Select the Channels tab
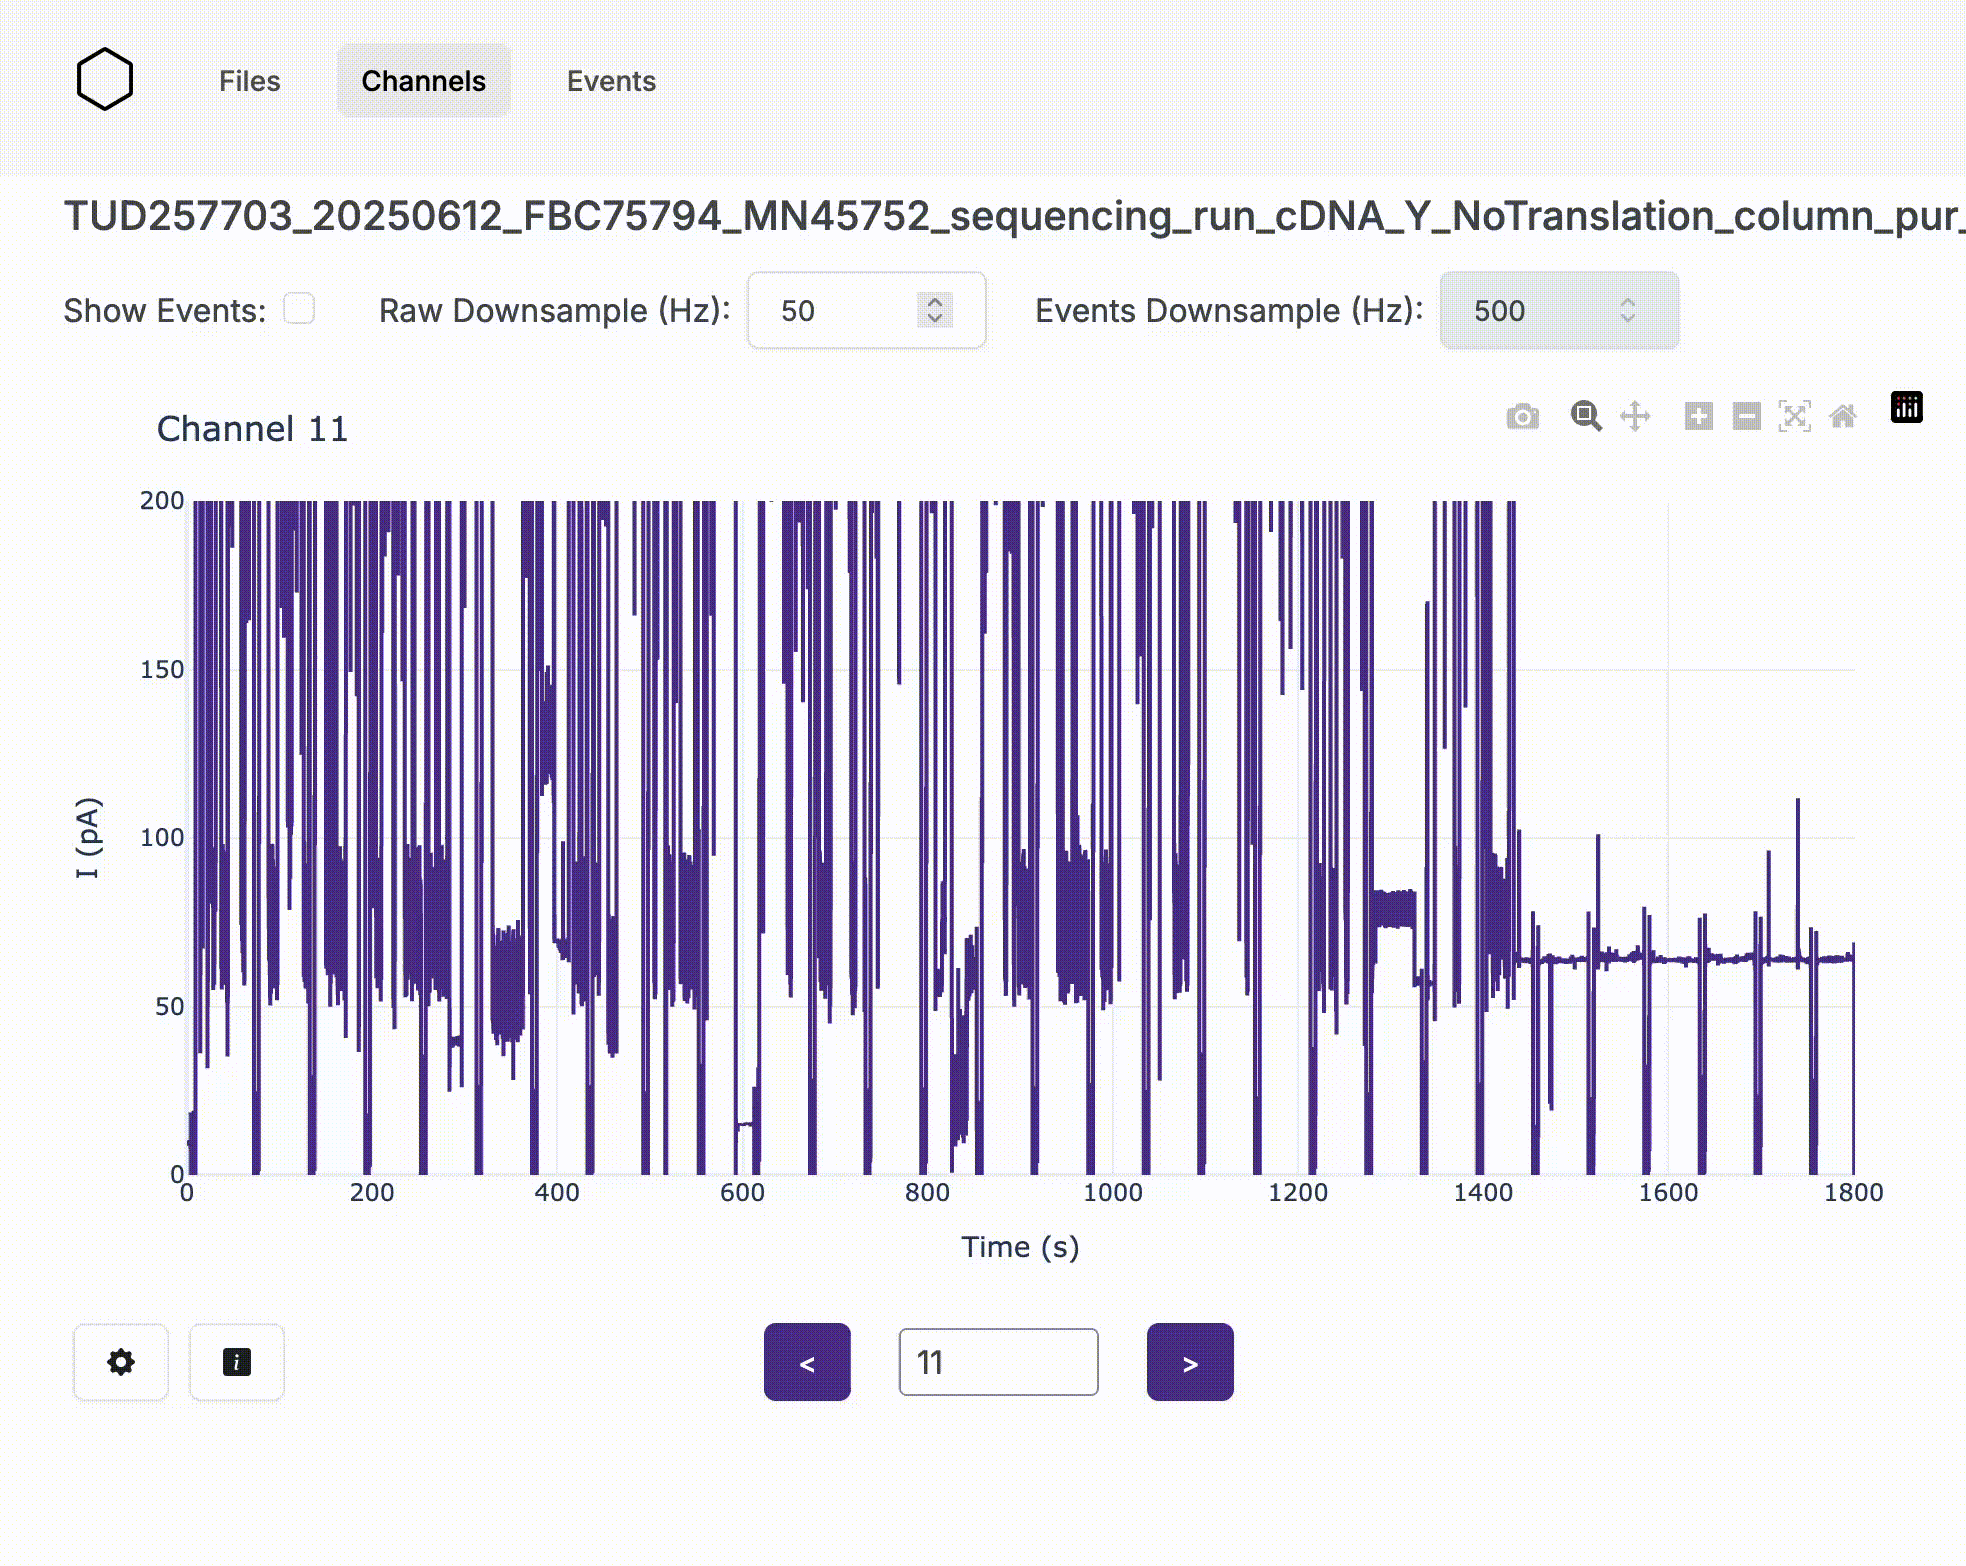This screenshot has width=1966, height=1566. point(423,81)
